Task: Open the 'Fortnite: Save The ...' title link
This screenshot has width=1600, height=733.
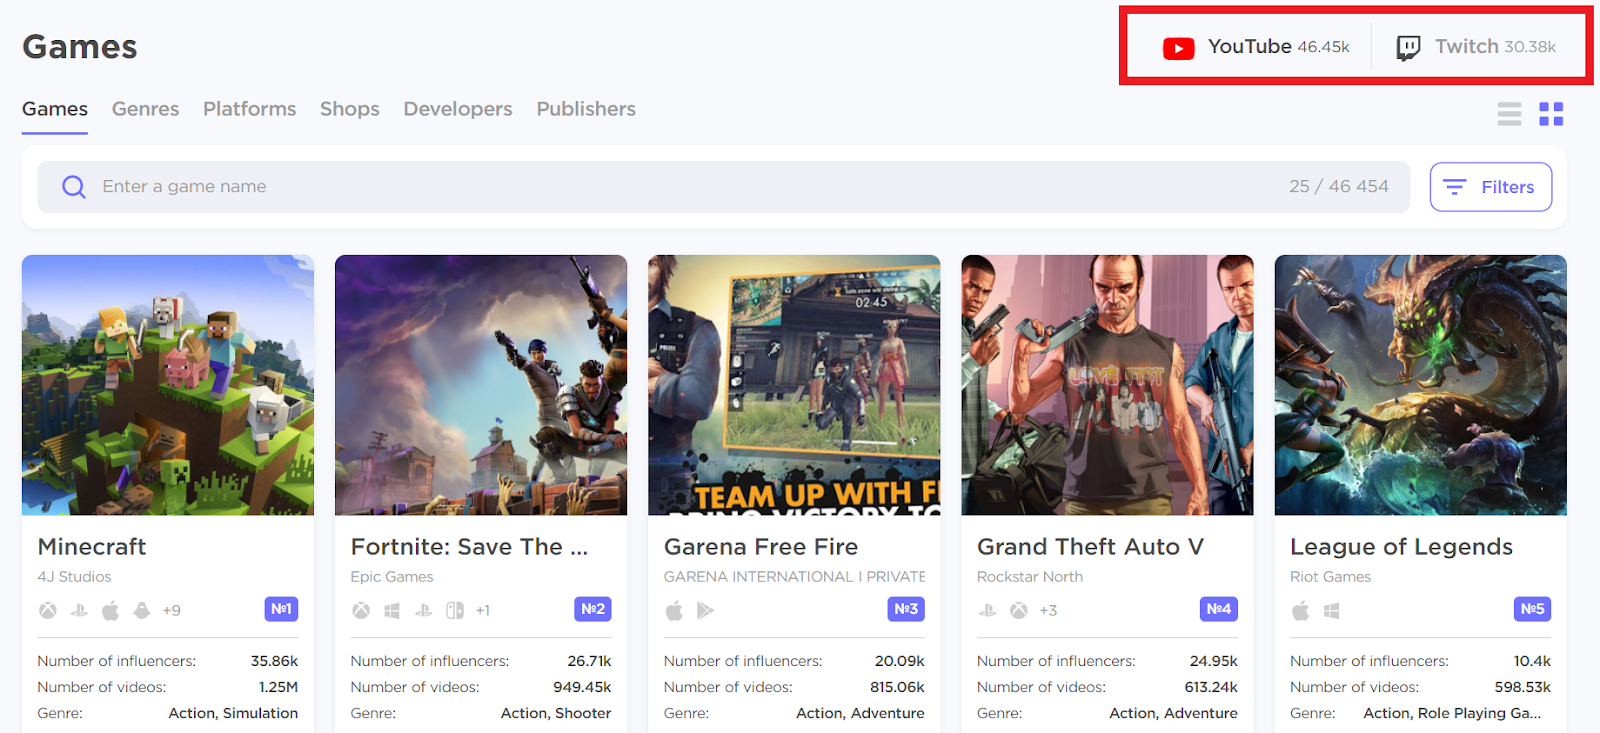Action: 469,547
